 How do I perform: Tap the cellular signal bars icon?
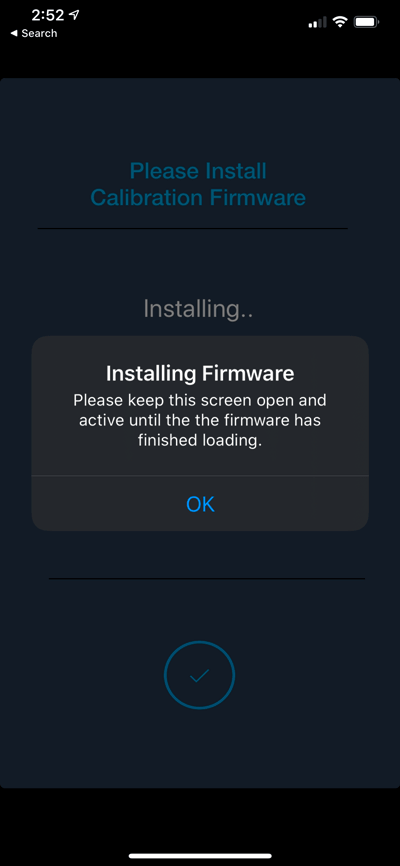(x=317, y=23)
